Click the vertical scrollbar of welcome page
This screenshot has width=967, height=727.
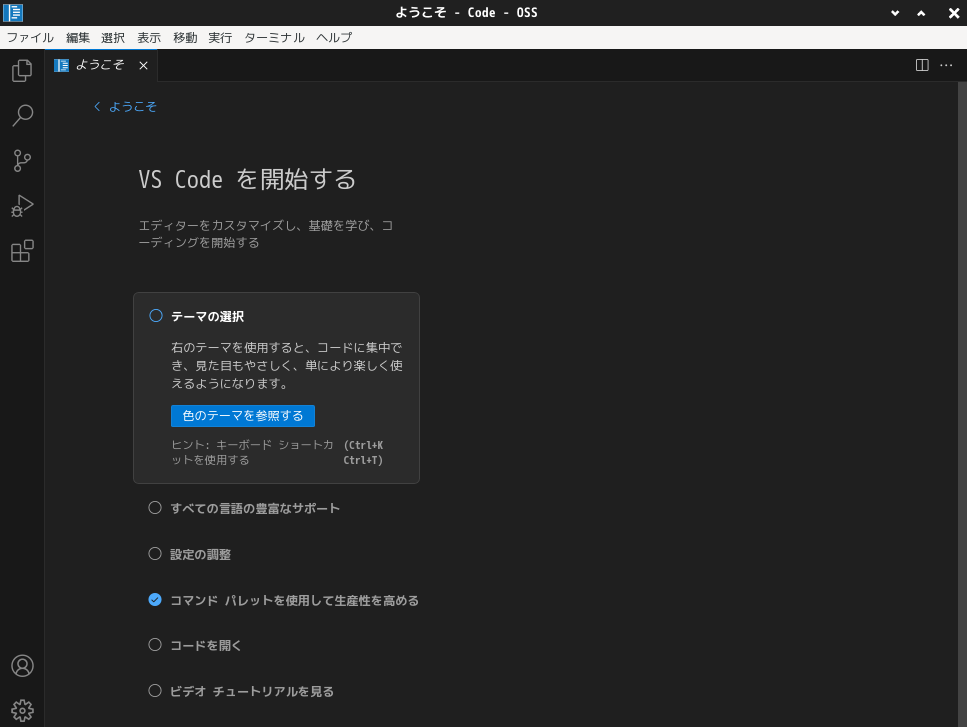962,404
